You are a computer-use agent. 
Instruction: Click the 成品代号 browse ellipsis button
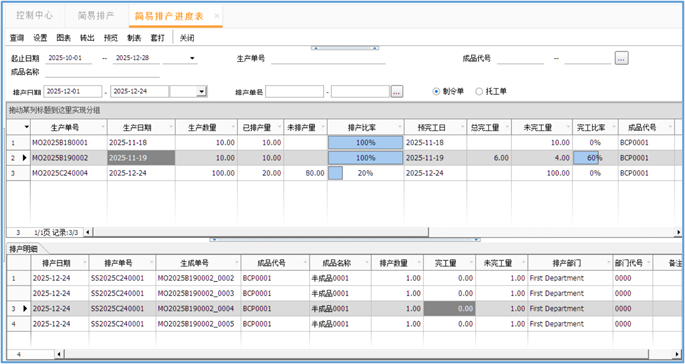coord(622,58)
